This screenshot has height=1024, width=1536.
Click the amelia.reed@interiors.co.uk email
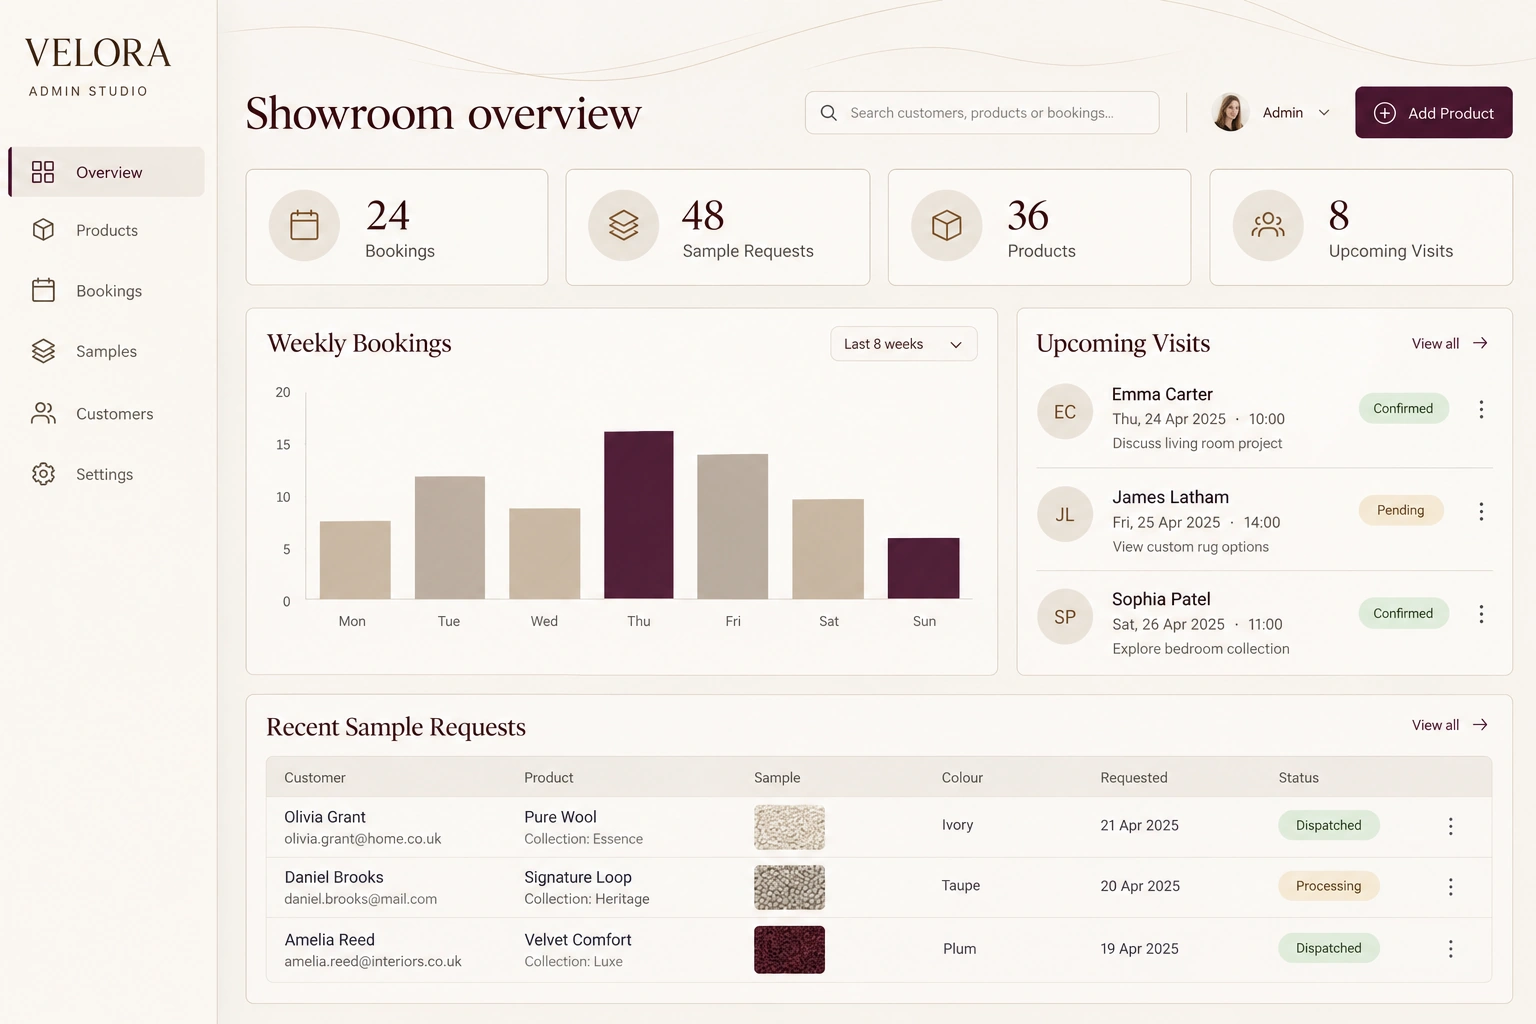pyautogui.click(x=373, y=961)
